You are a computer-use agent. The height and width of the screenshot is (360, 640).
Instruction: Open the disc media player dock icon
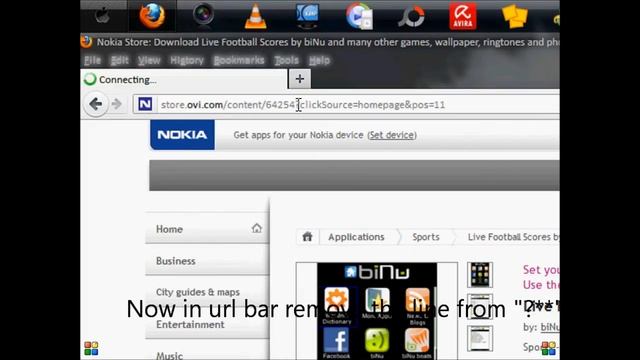360,16
